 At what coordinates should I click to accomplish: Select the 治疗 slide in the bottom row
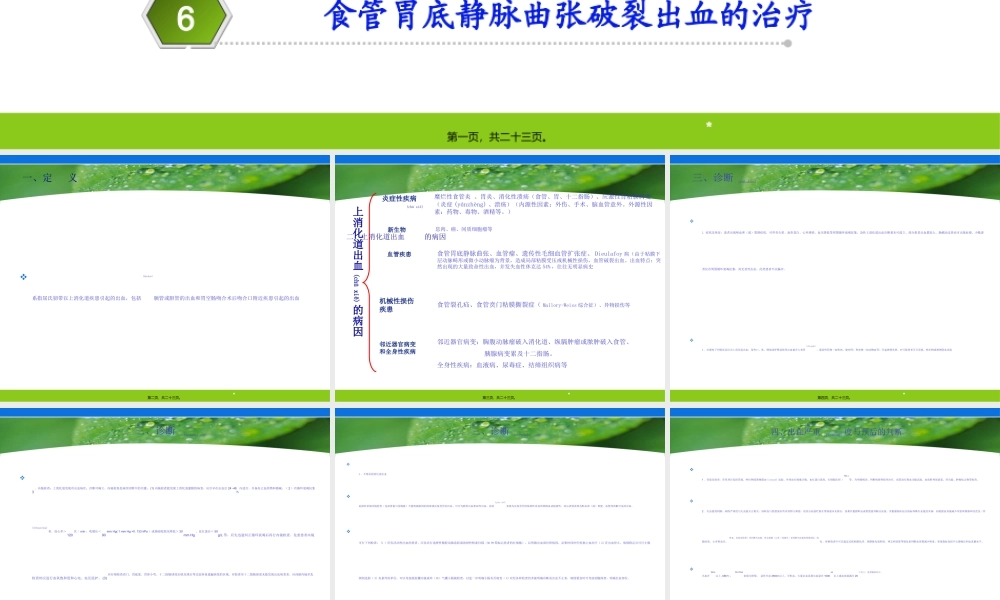tap(498, 432)
